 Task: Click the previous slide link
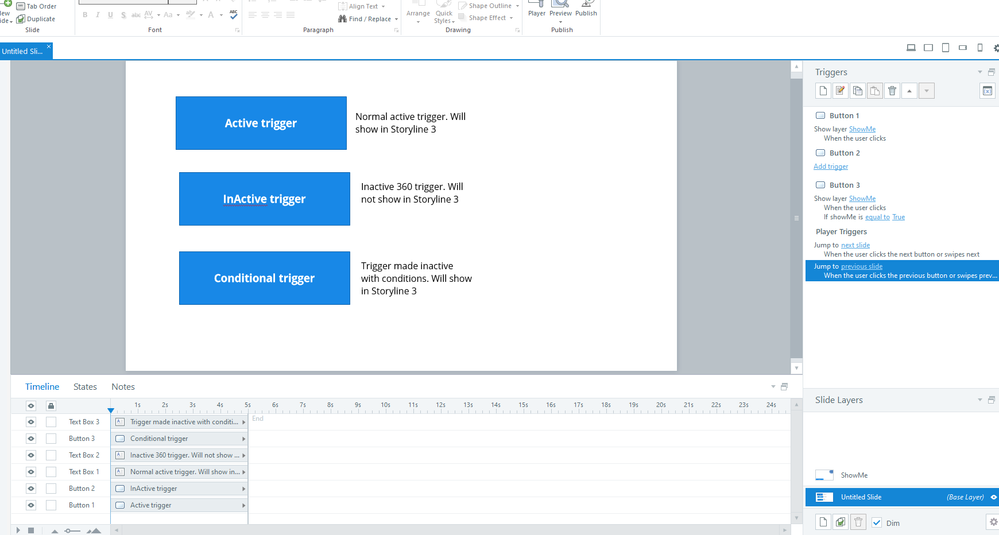pos(861,266)
